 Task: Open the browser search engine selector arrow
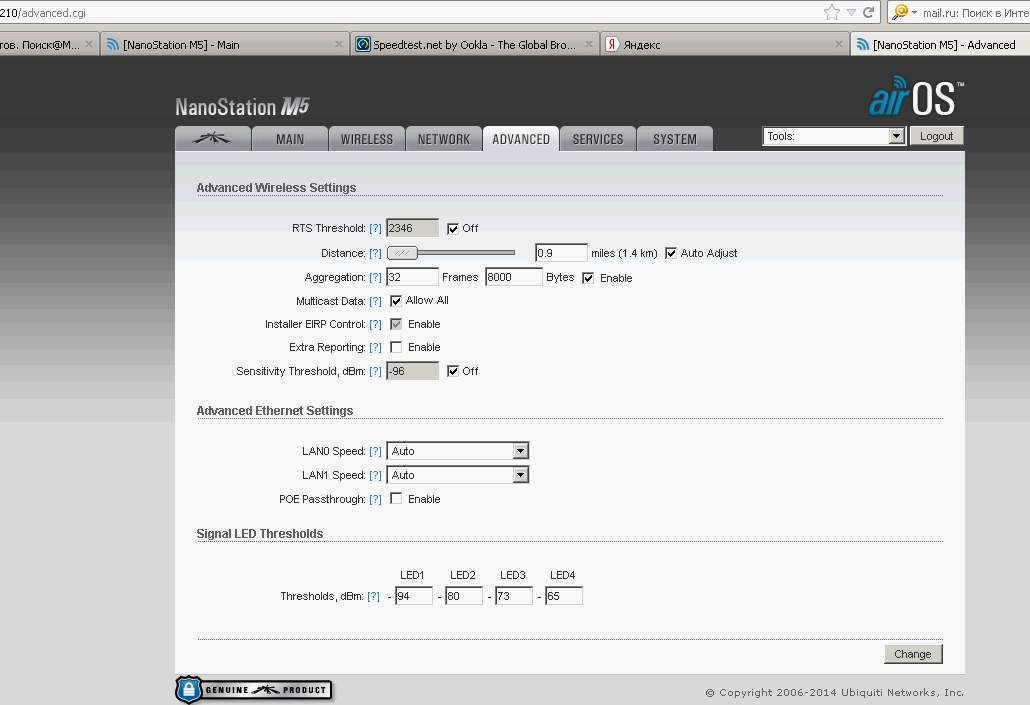pos(914,12)
